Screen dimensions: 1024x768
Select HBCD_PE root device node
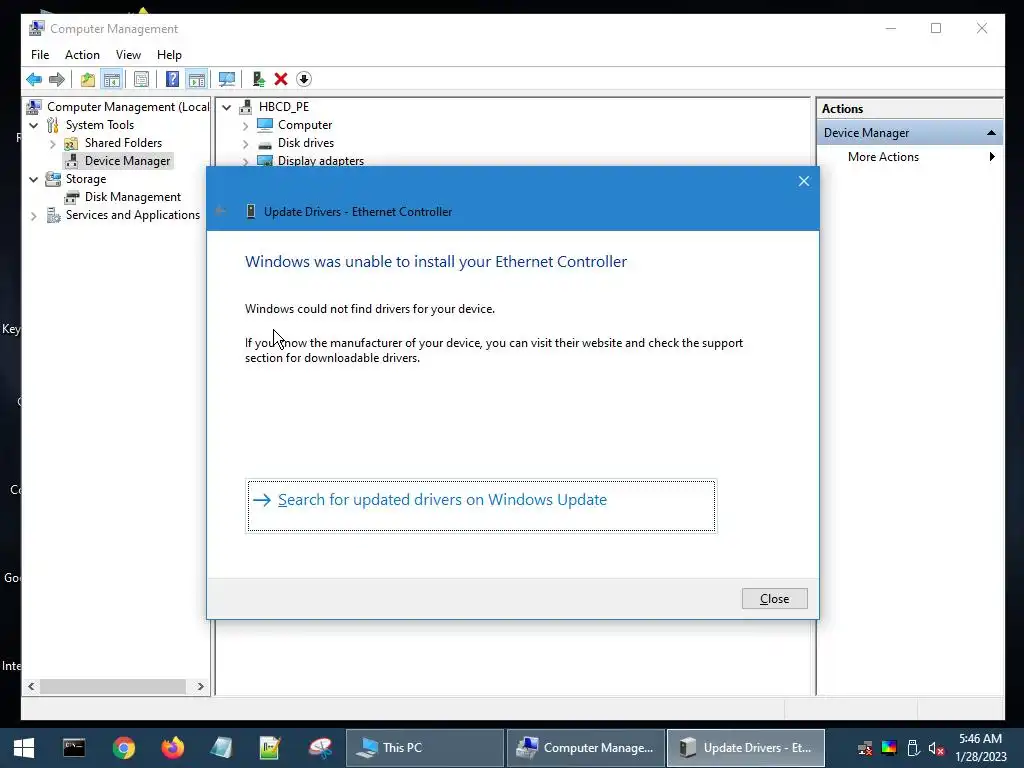pos(283,107)
